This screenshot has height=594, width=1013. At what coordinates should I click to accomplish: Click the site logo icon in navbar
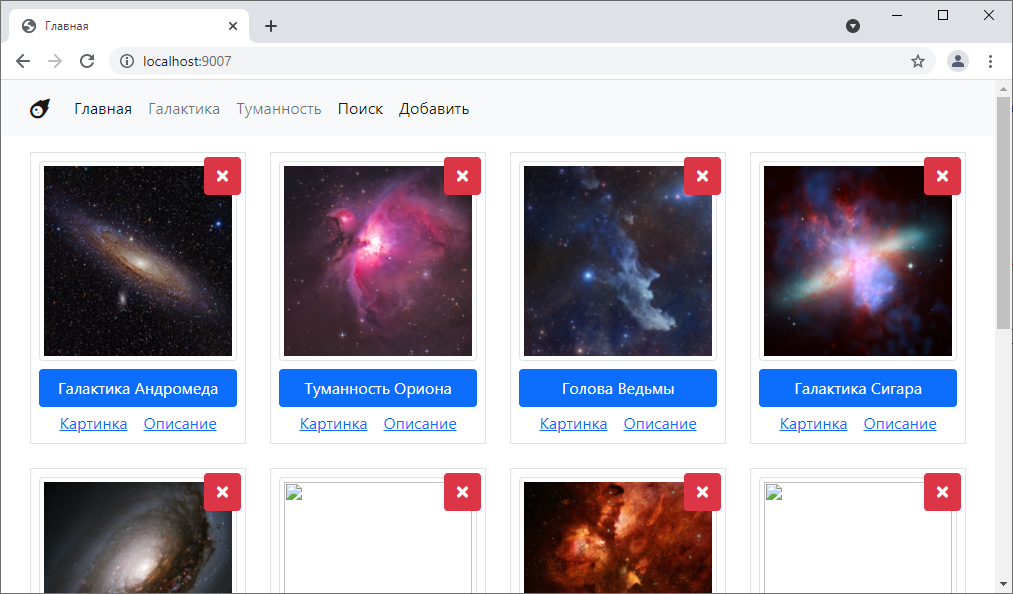click(40, 109)
